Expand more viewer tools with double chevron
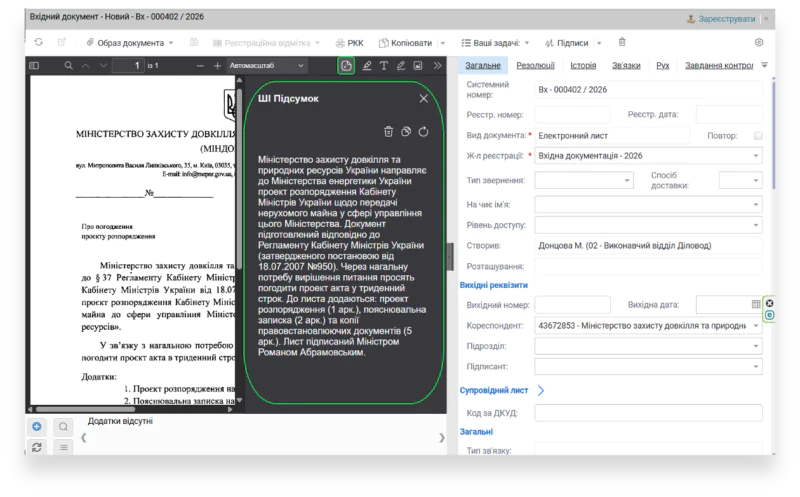Viewport: 800px width, 497px height. [x=437, y=65]
